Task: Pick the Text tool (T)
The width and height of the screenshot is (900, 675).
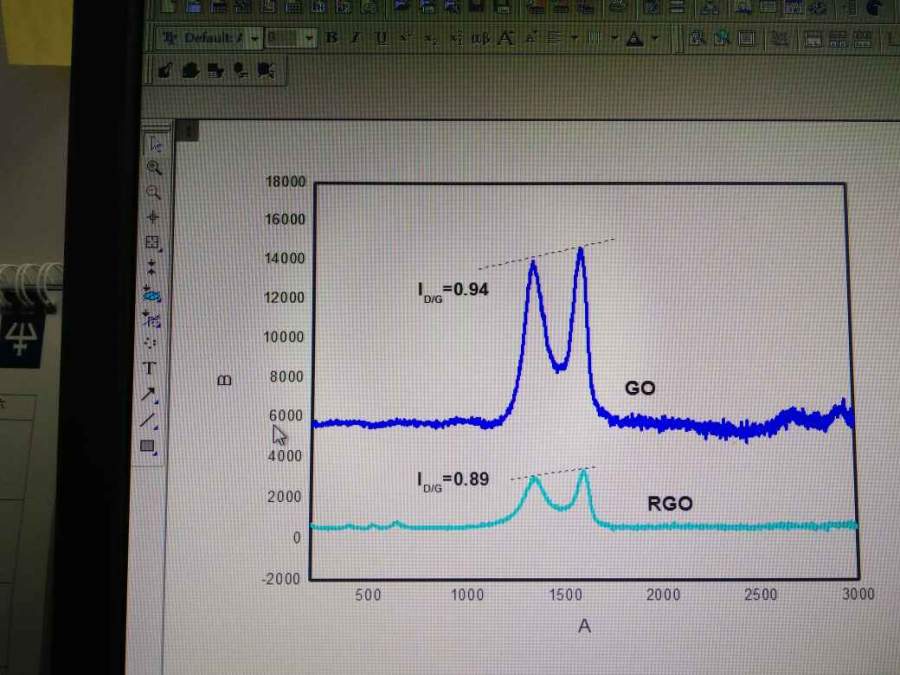Action: [x=150, y=368]
